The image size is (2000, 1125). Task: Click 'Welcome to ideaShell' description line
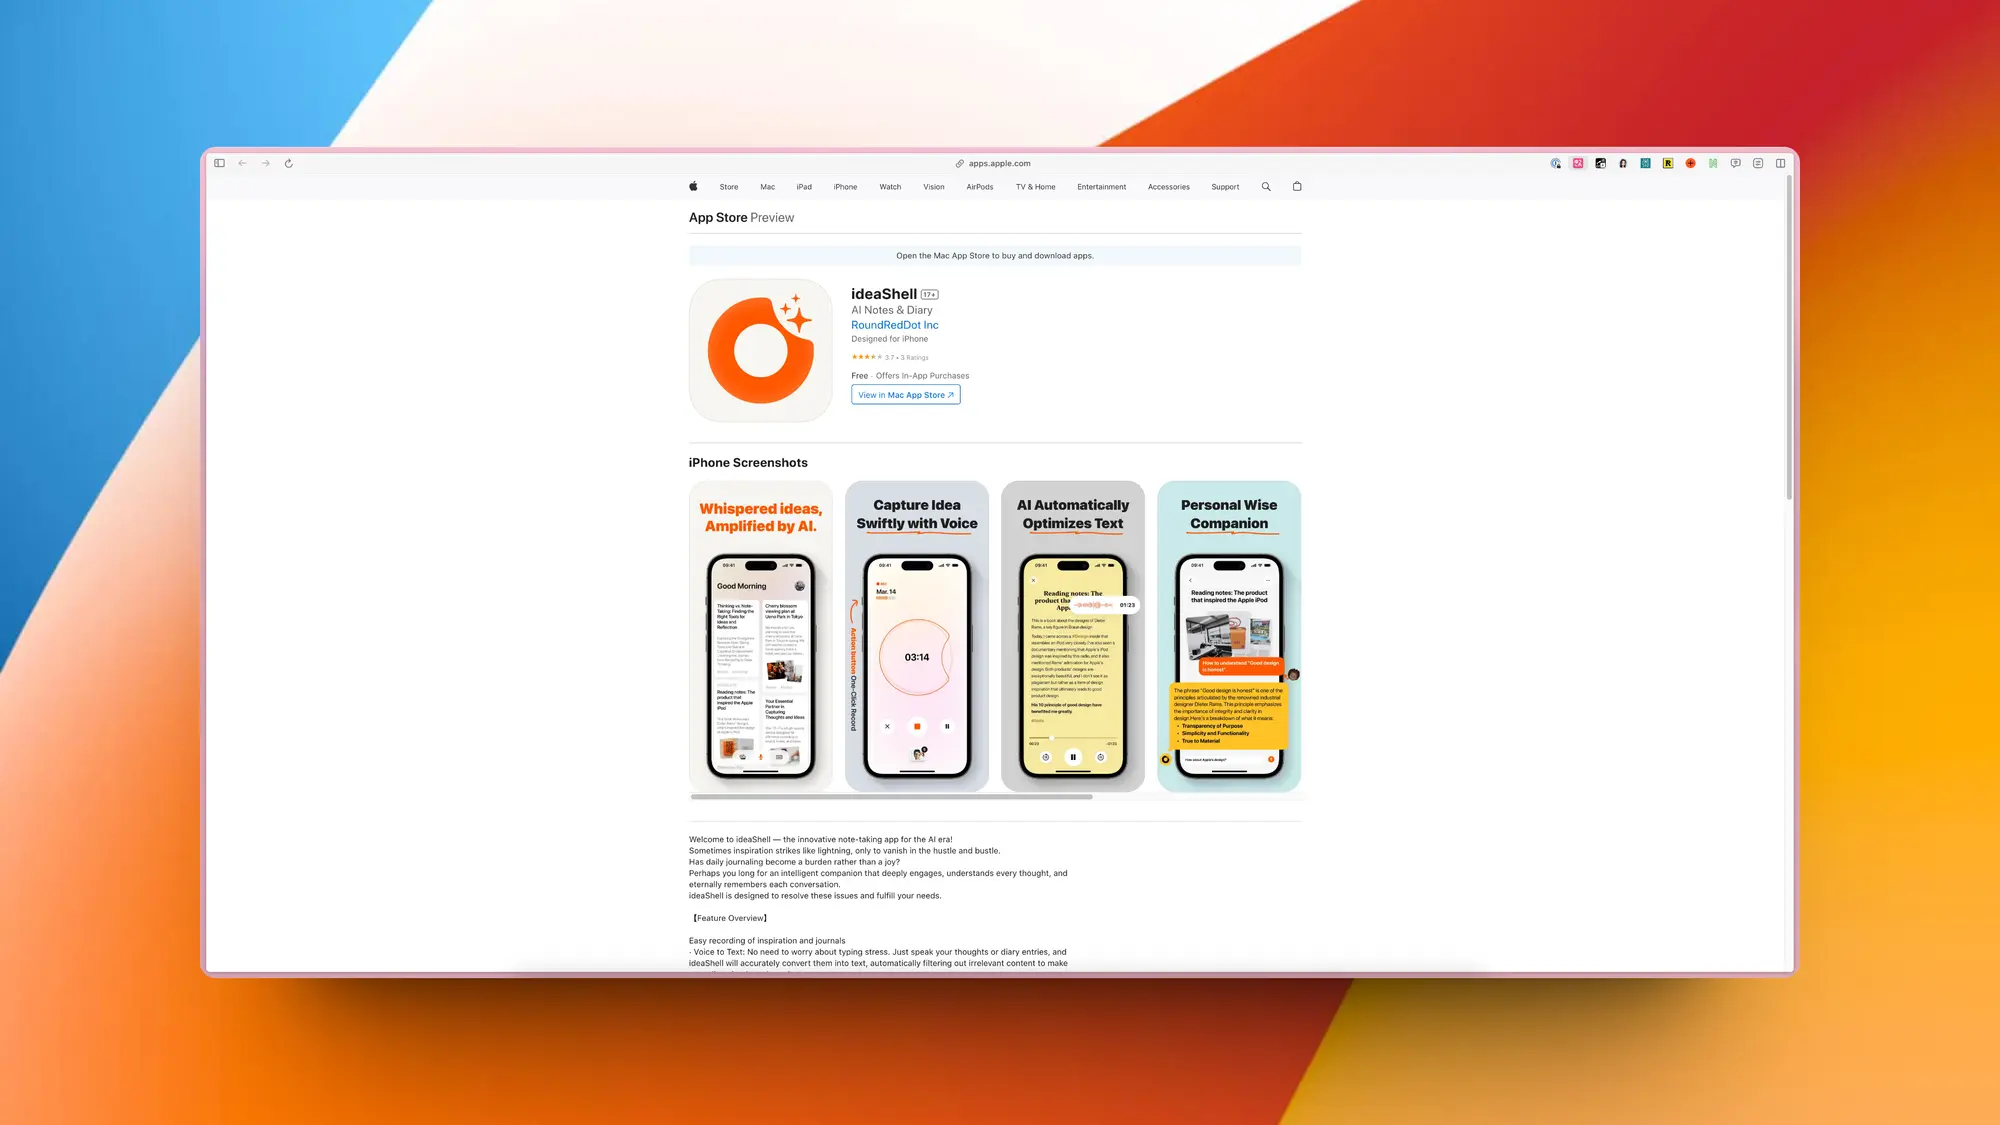point(820,840)
